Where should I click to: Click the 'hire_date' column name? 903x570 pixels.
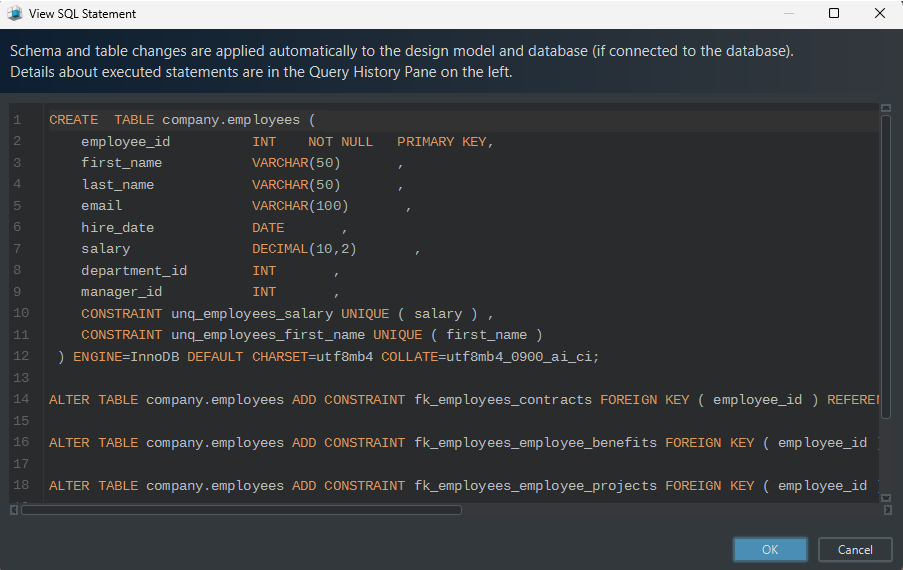tap(117, 228)
